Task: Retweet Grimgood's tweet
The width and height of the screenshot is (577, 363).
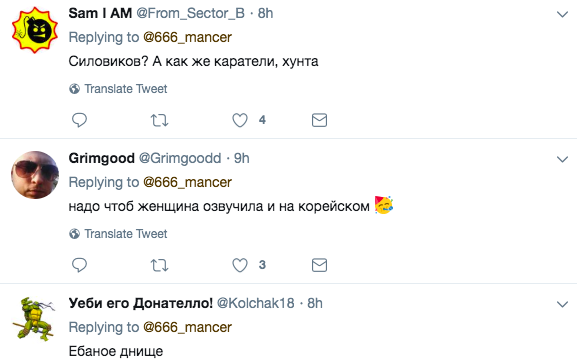Action: pos(159,265)
